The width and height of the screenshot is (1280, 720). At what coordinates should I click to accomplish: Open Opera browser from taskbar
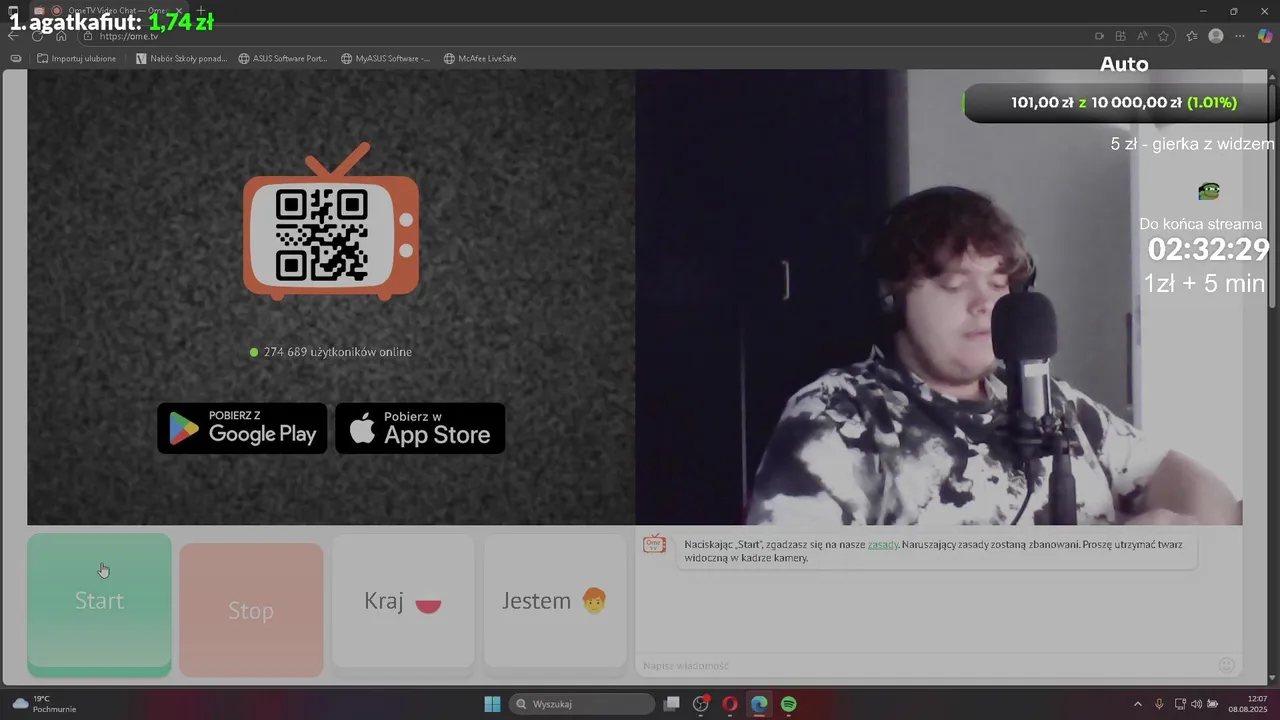(730, 704)
